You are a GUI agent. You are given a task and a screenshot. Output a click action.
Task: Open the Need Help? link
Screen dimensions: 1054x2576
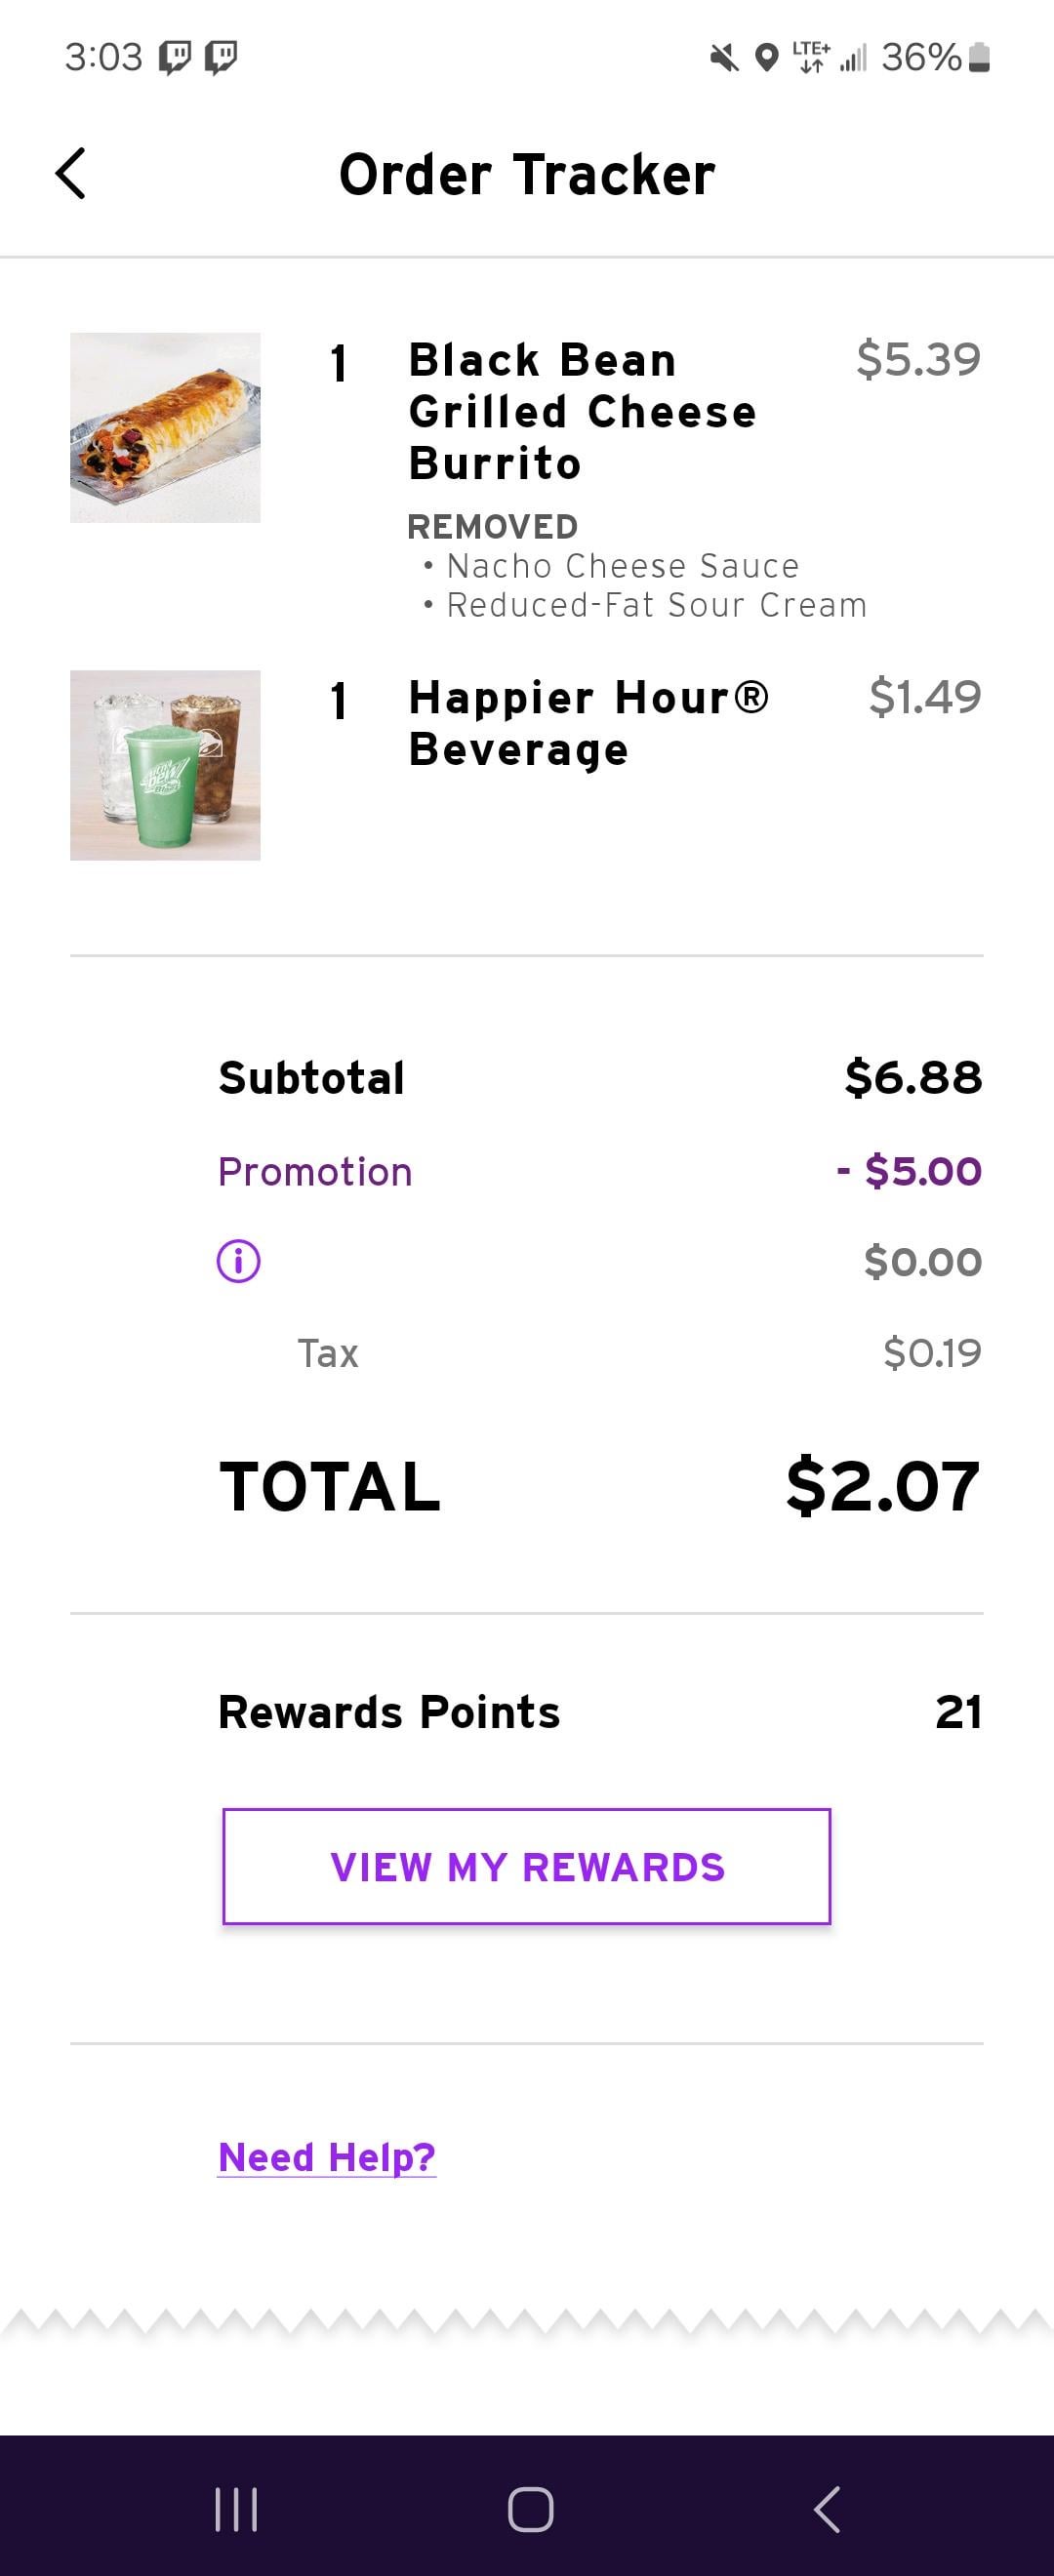click(x=327, y=2157)
